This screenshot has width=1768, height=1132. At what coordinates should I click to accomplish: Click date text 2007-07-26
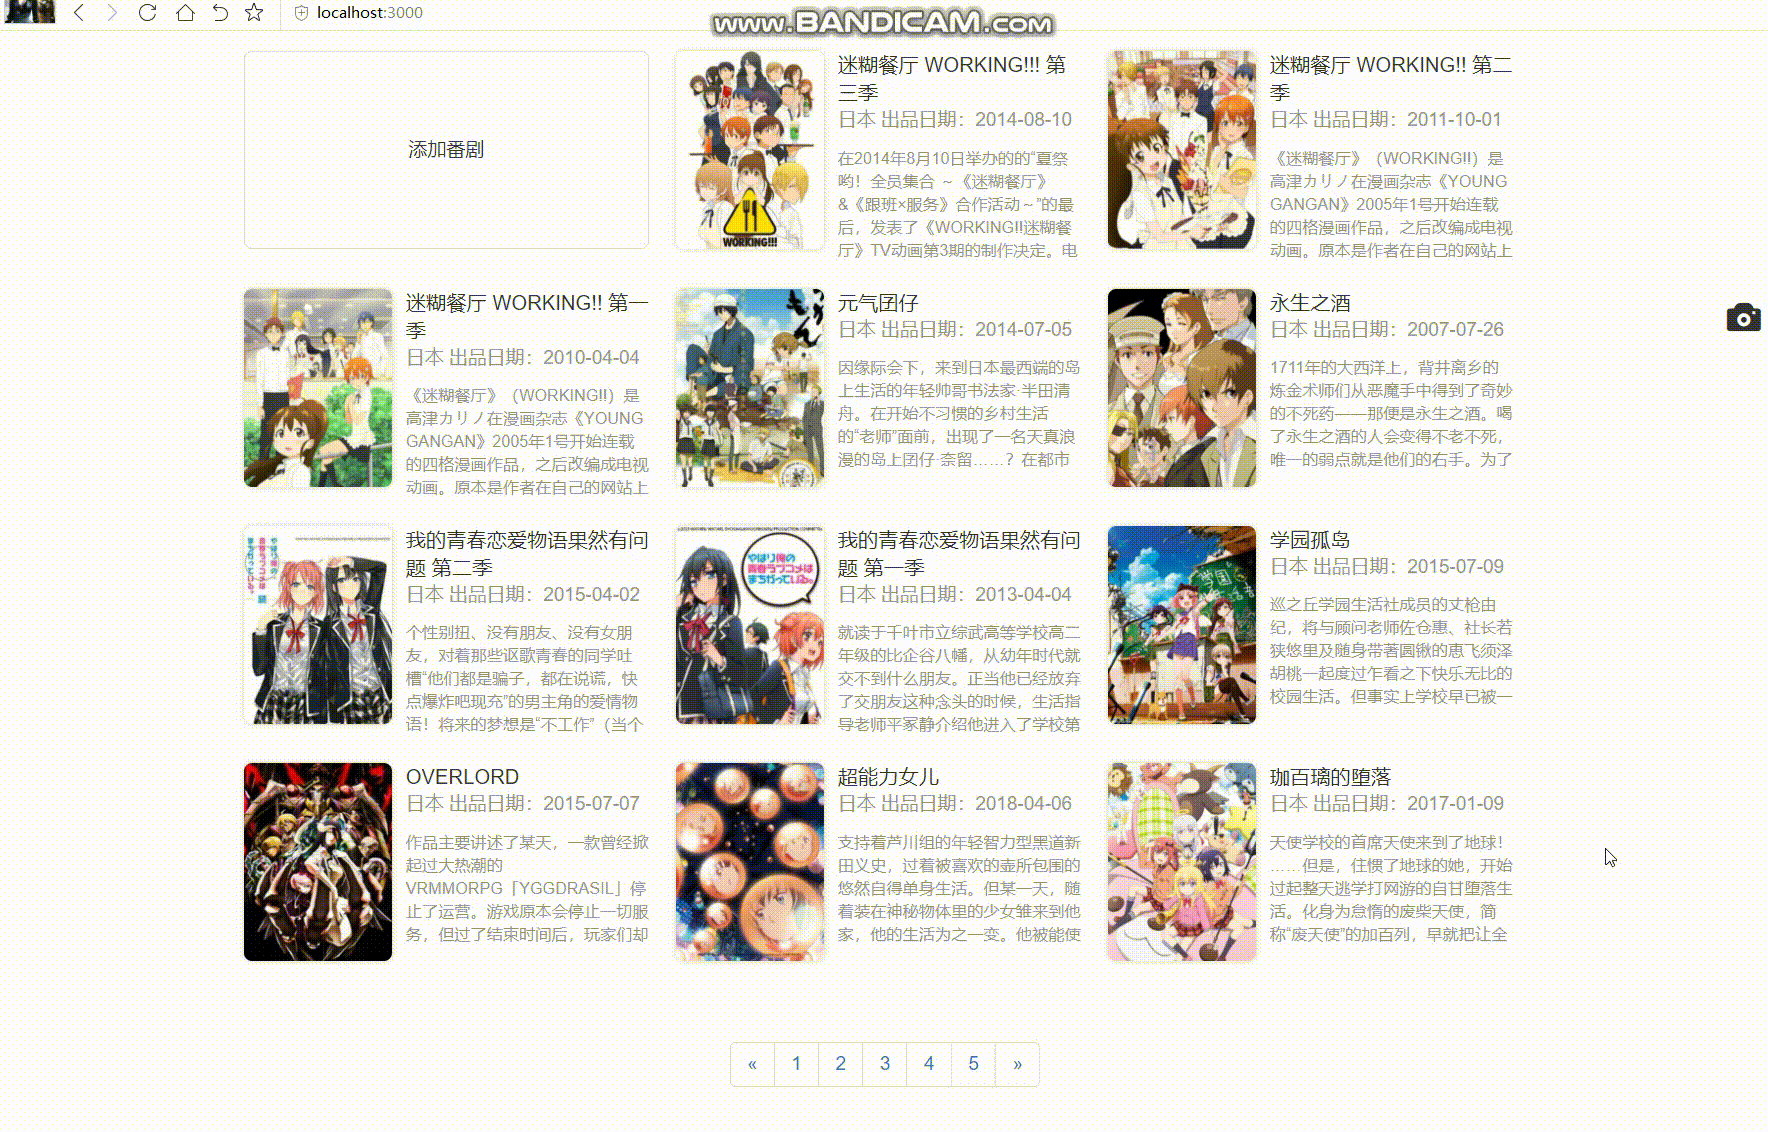[1455, 330]
